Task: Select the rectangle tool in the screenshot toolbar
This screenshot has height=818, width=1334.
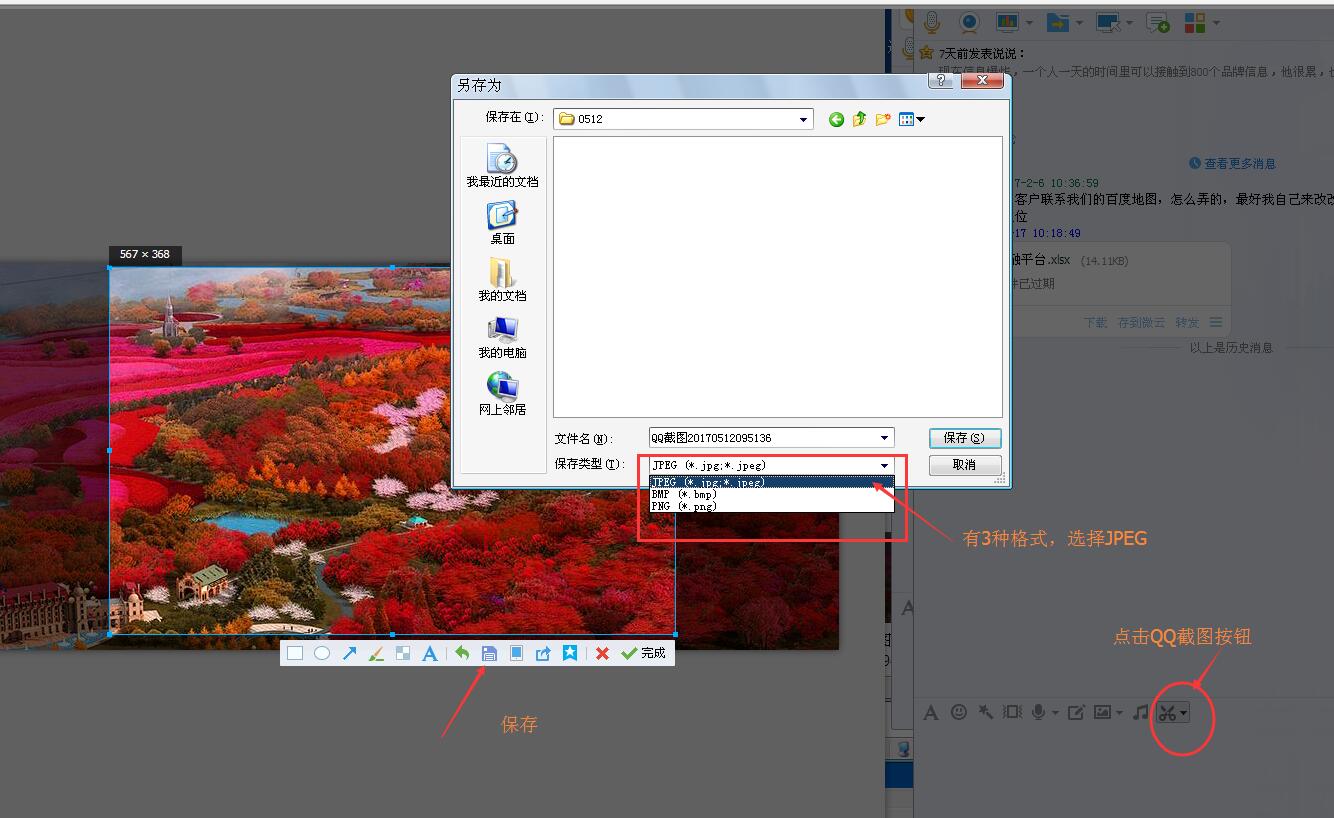Action: pyautogui.click(x=295, y=653)
